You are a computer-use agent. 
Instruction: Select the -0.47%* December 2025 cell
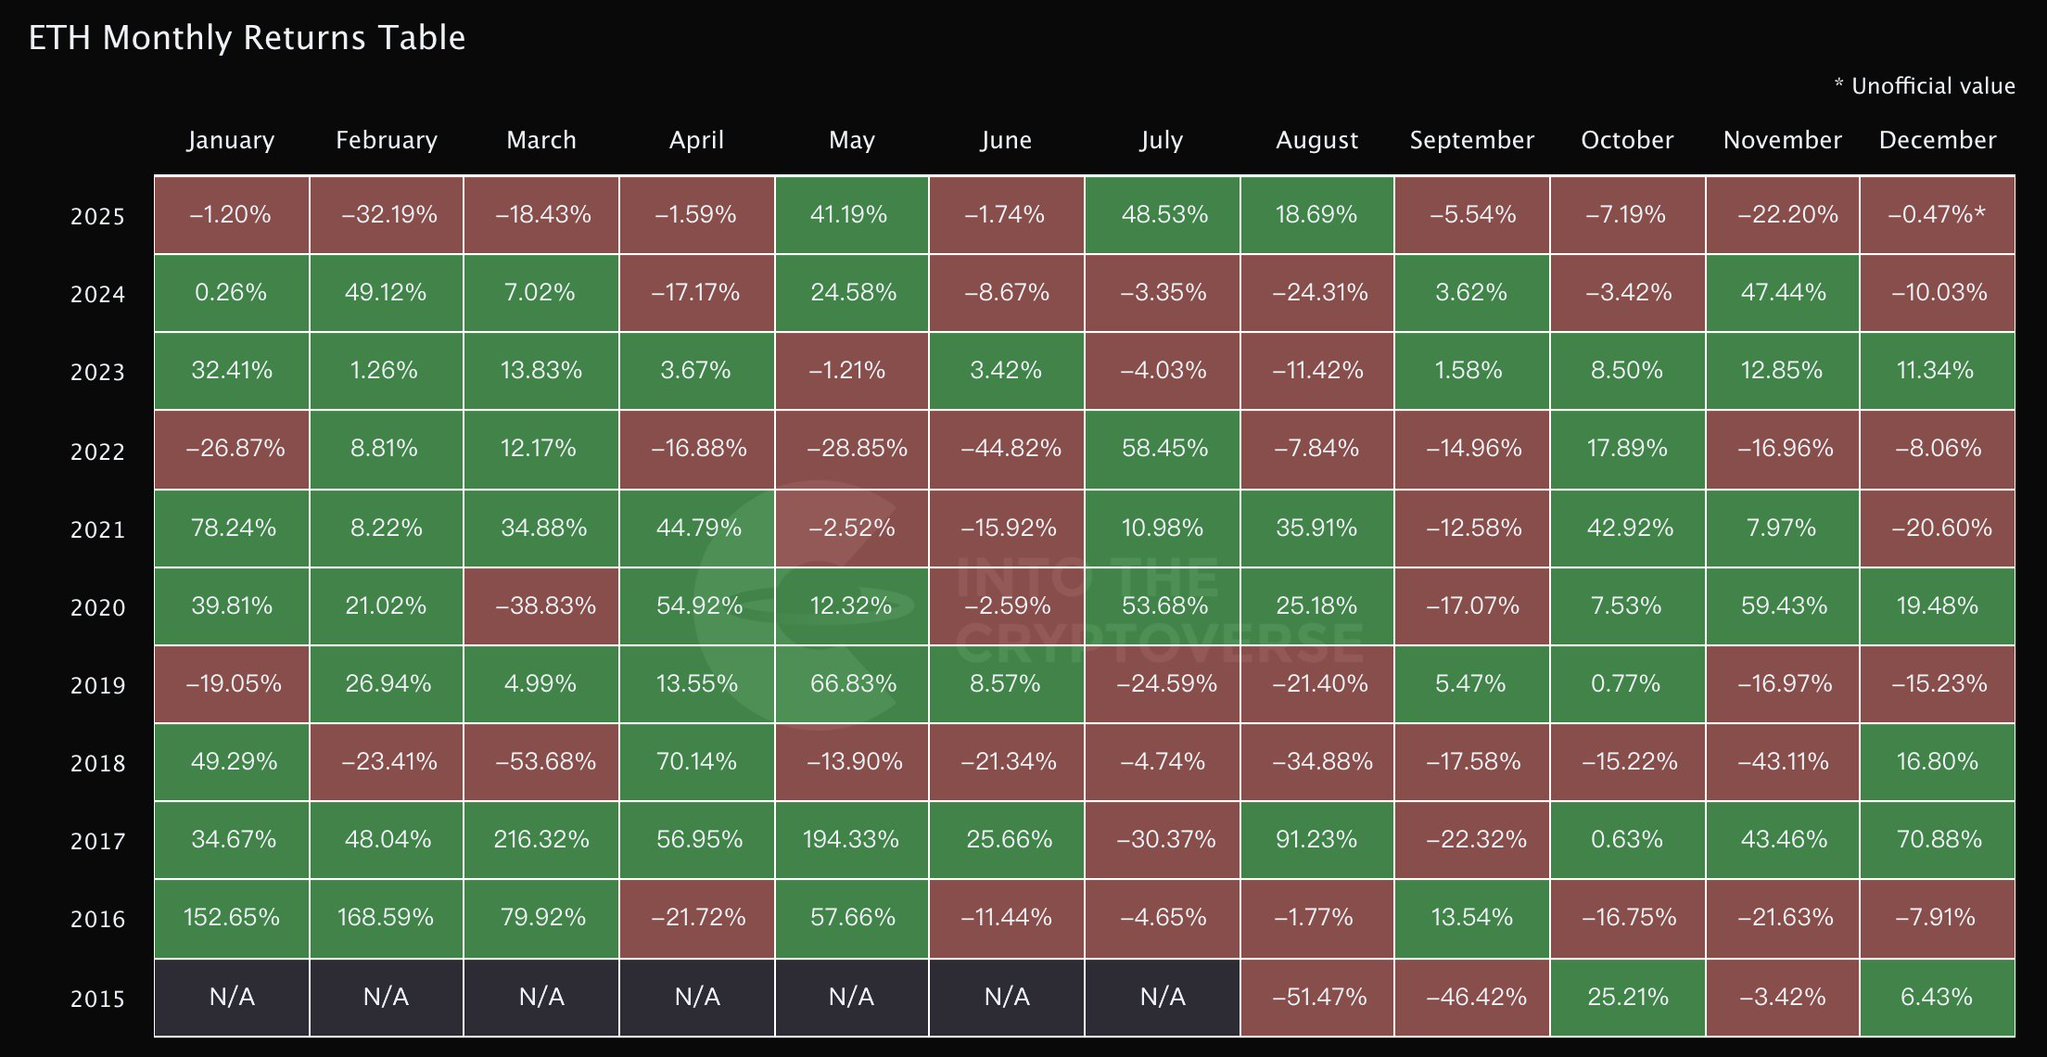(x=1937, y=214)
